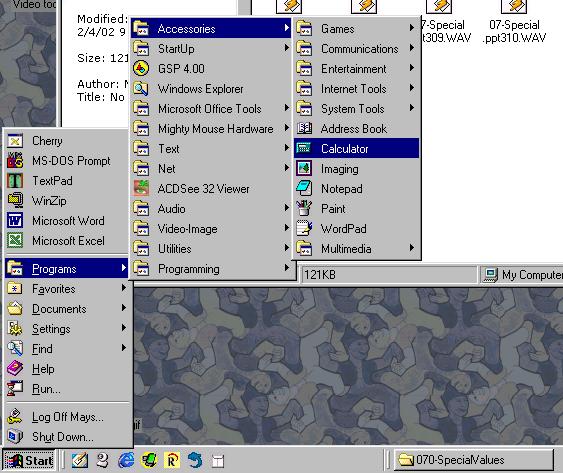Click the Cherry program icon

coord(15,141)
